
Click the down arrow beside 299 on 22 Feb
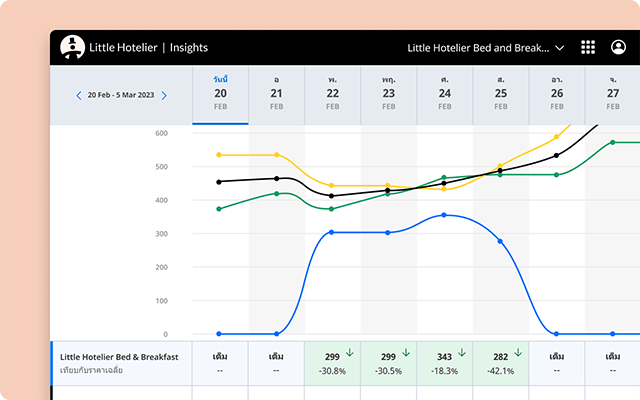point(349,352)
